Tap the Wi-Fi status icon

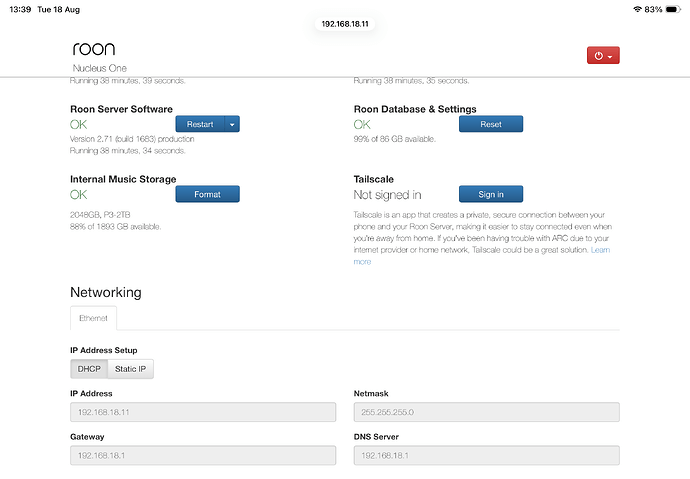[637, 9]
